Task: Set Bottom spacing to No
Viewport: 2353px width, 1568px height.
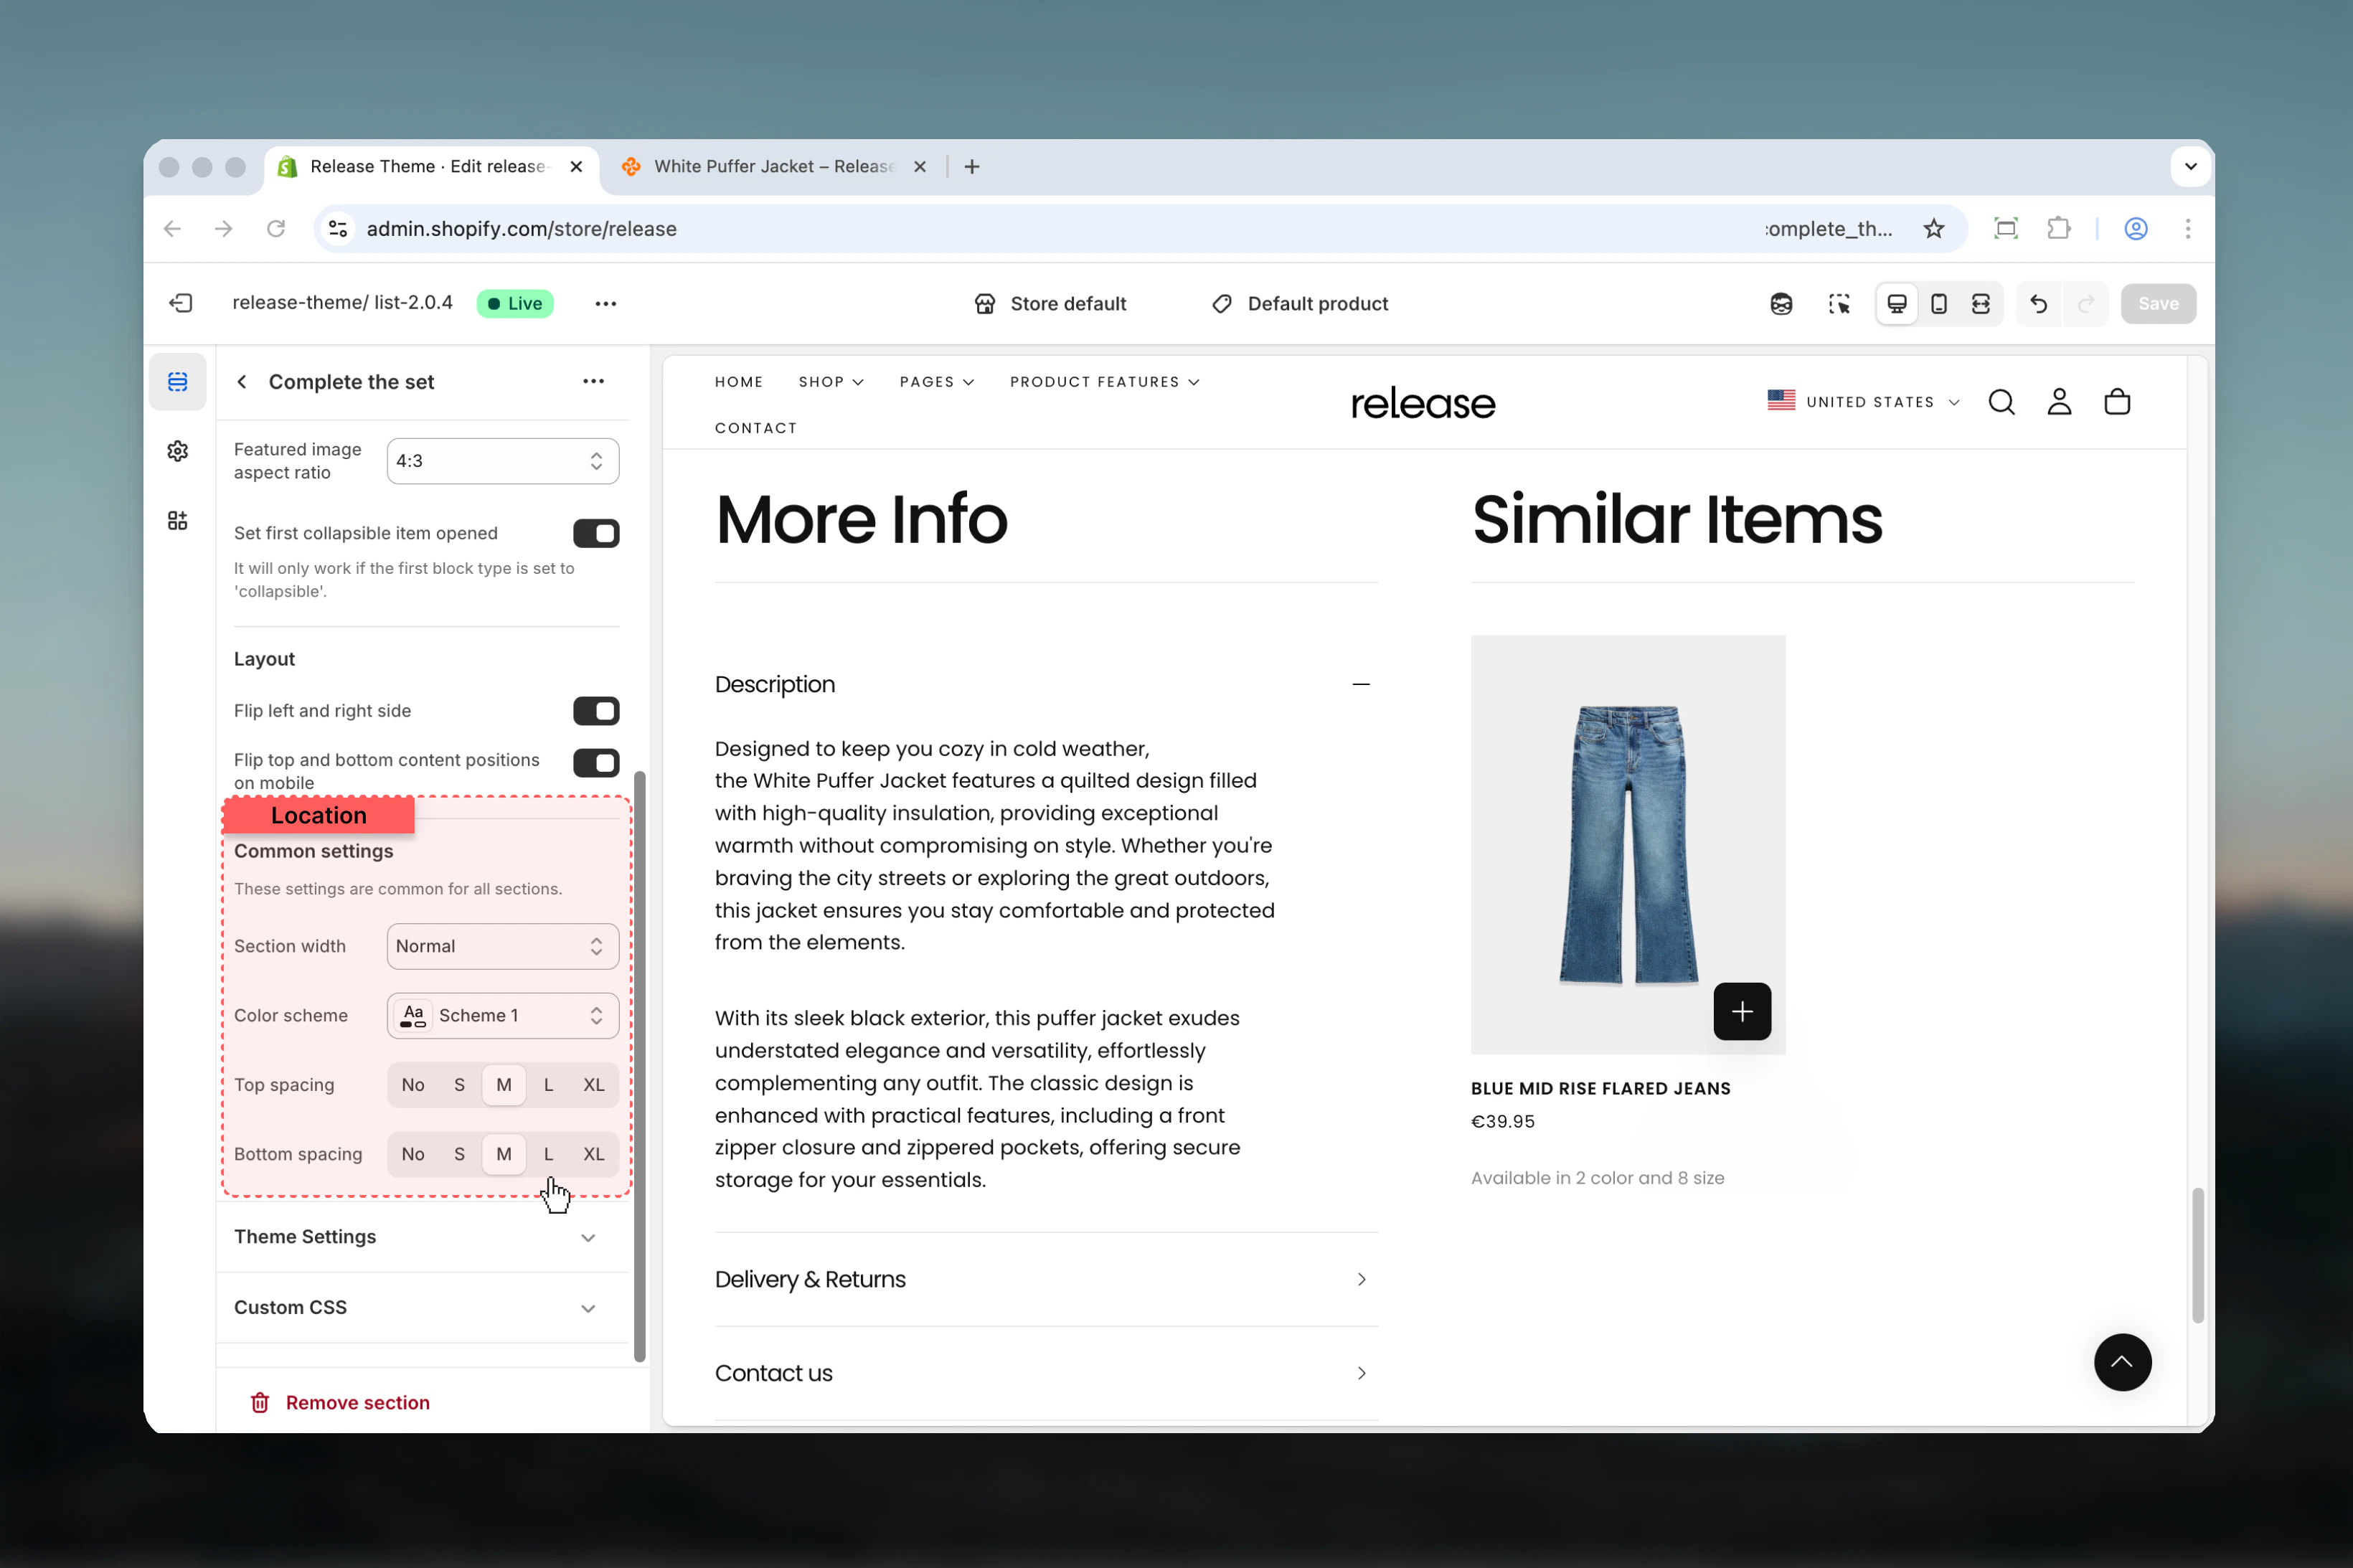Action: 413,1154
